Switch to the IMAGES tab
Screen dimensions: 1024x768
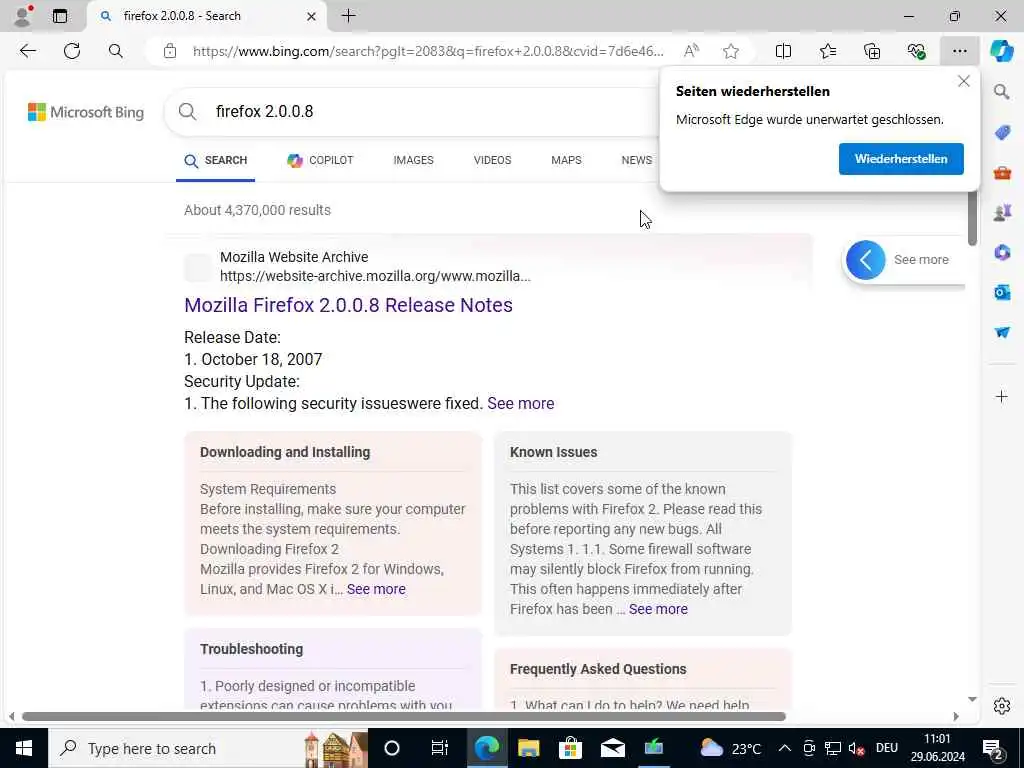[413, 160]
